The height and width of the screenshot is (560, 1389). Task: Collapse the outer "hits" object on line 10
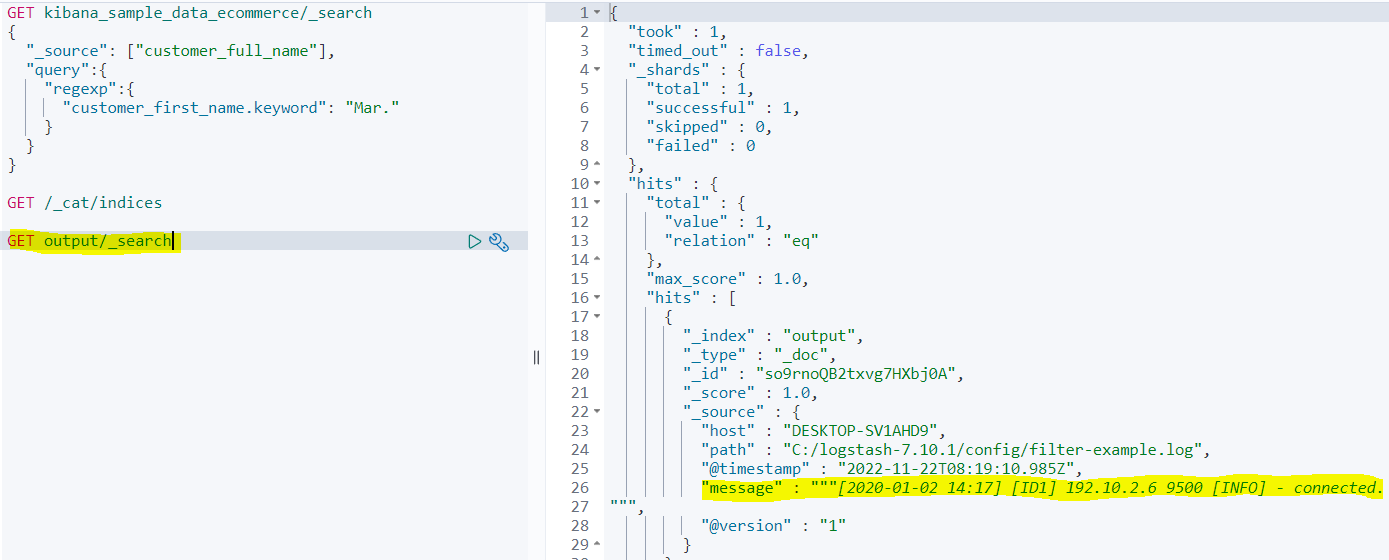click(x=598, y=184)
